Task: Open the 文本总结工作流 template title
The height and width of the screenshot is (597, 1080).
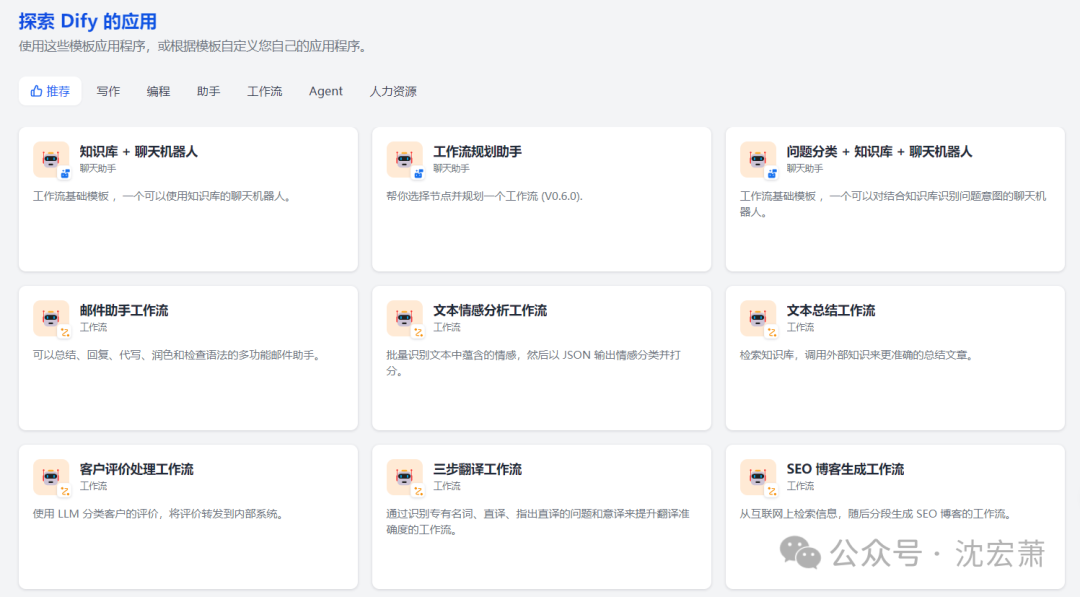Action: [831, 311]
